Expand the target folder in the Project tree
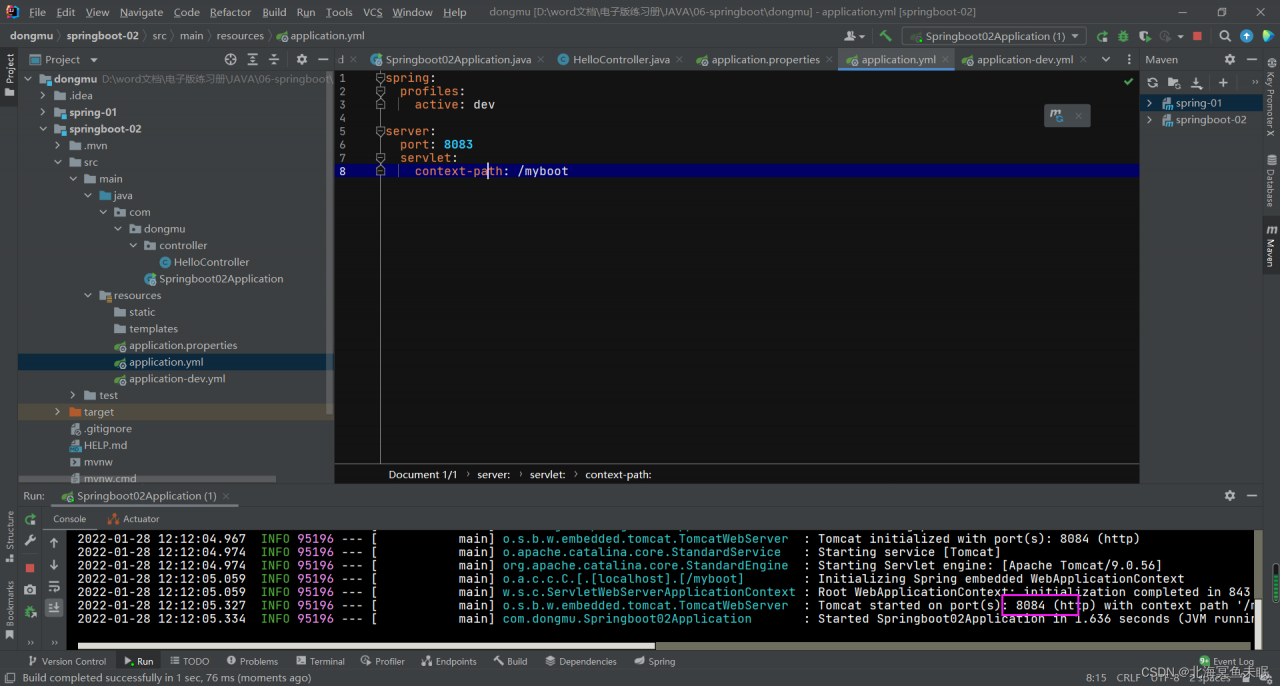The image size is (1280, 686). coord(58,412)
